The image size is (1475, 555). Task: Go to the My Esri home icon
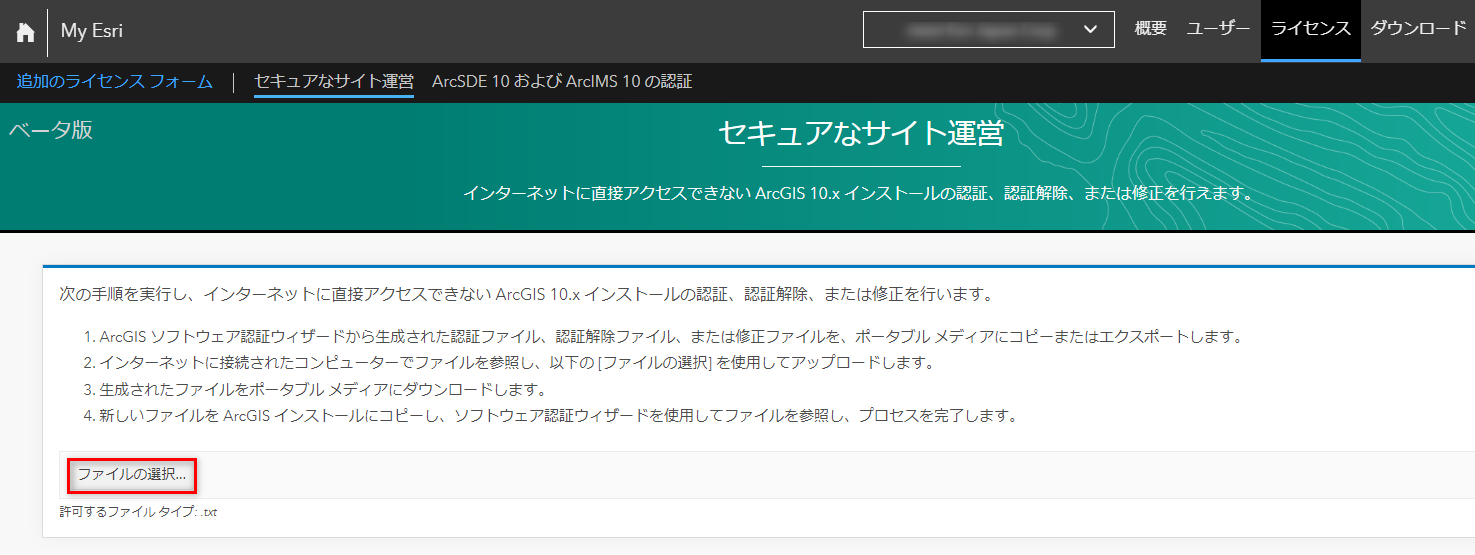point(25,31)
